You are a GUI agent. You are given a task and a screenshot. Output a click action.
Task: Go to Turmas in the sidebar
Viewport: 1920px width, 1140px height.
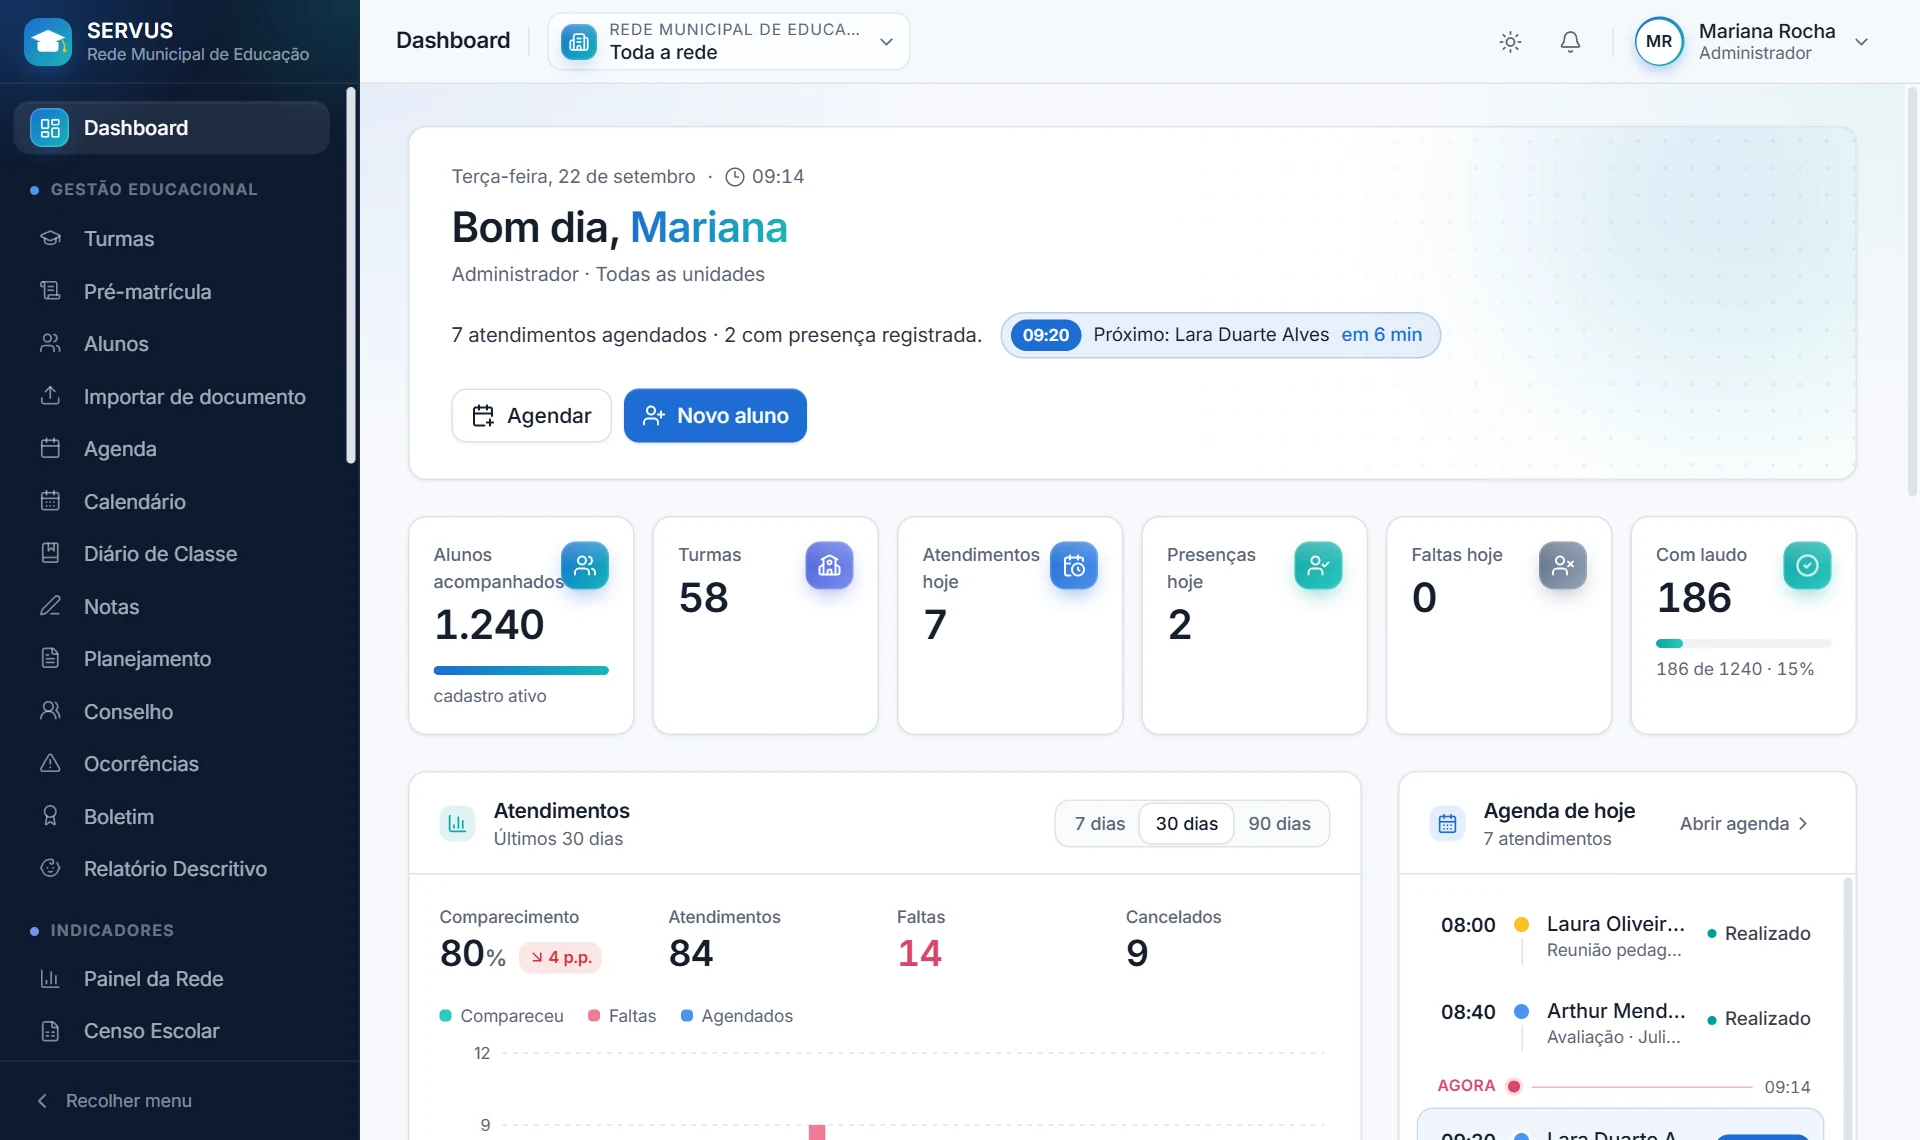tap(171, 239)
